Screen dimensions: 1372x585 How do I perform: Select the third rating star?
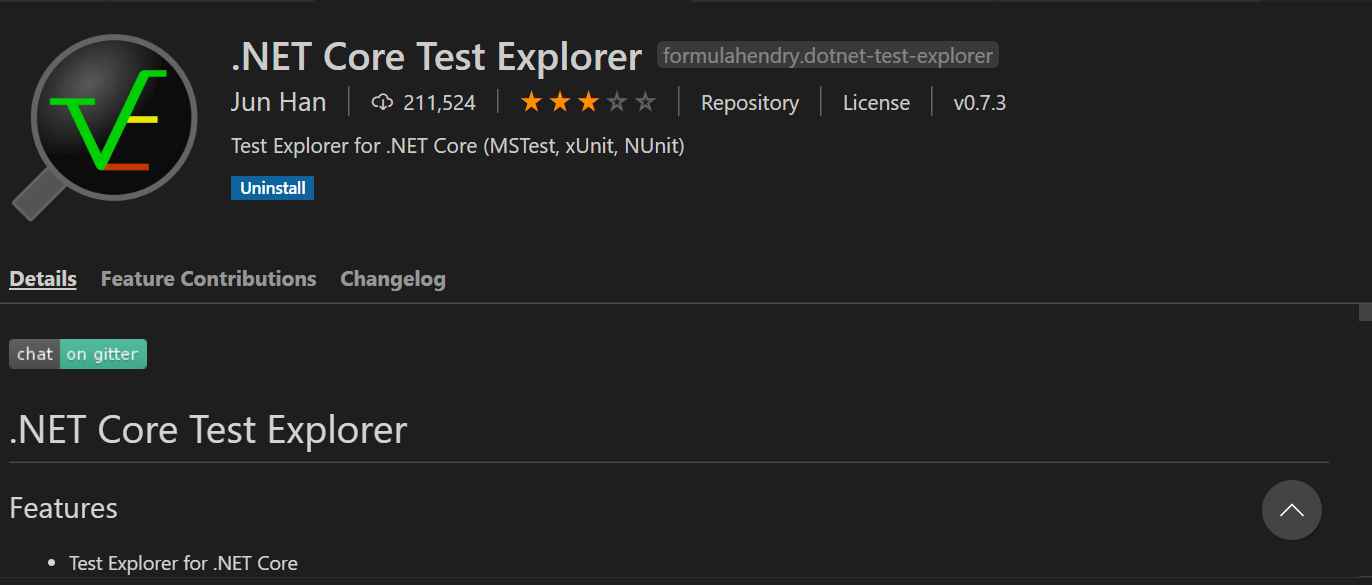pos(588,101)
